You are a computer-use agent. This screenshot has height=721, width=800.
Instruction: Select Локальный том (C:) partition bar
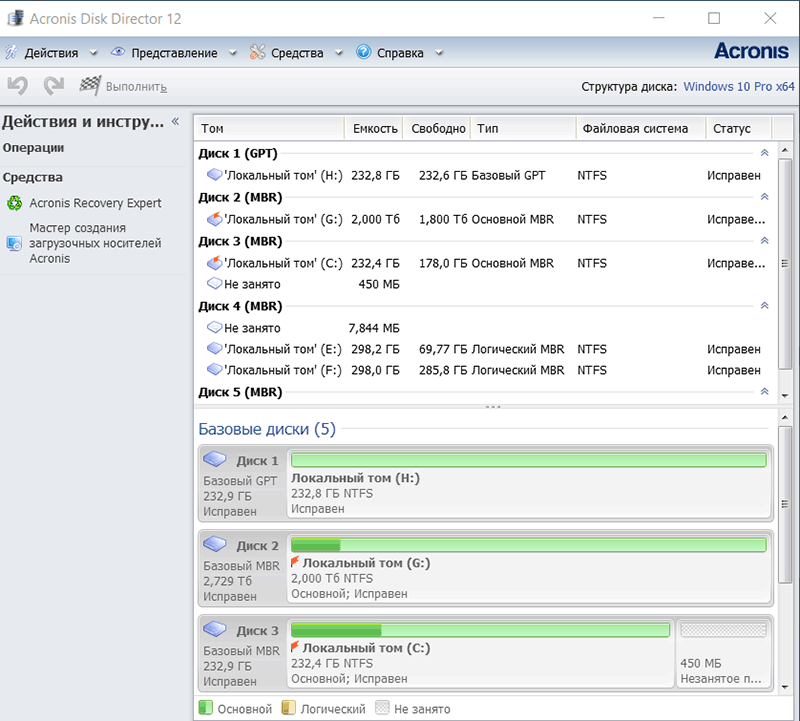(x=480, y=630)
